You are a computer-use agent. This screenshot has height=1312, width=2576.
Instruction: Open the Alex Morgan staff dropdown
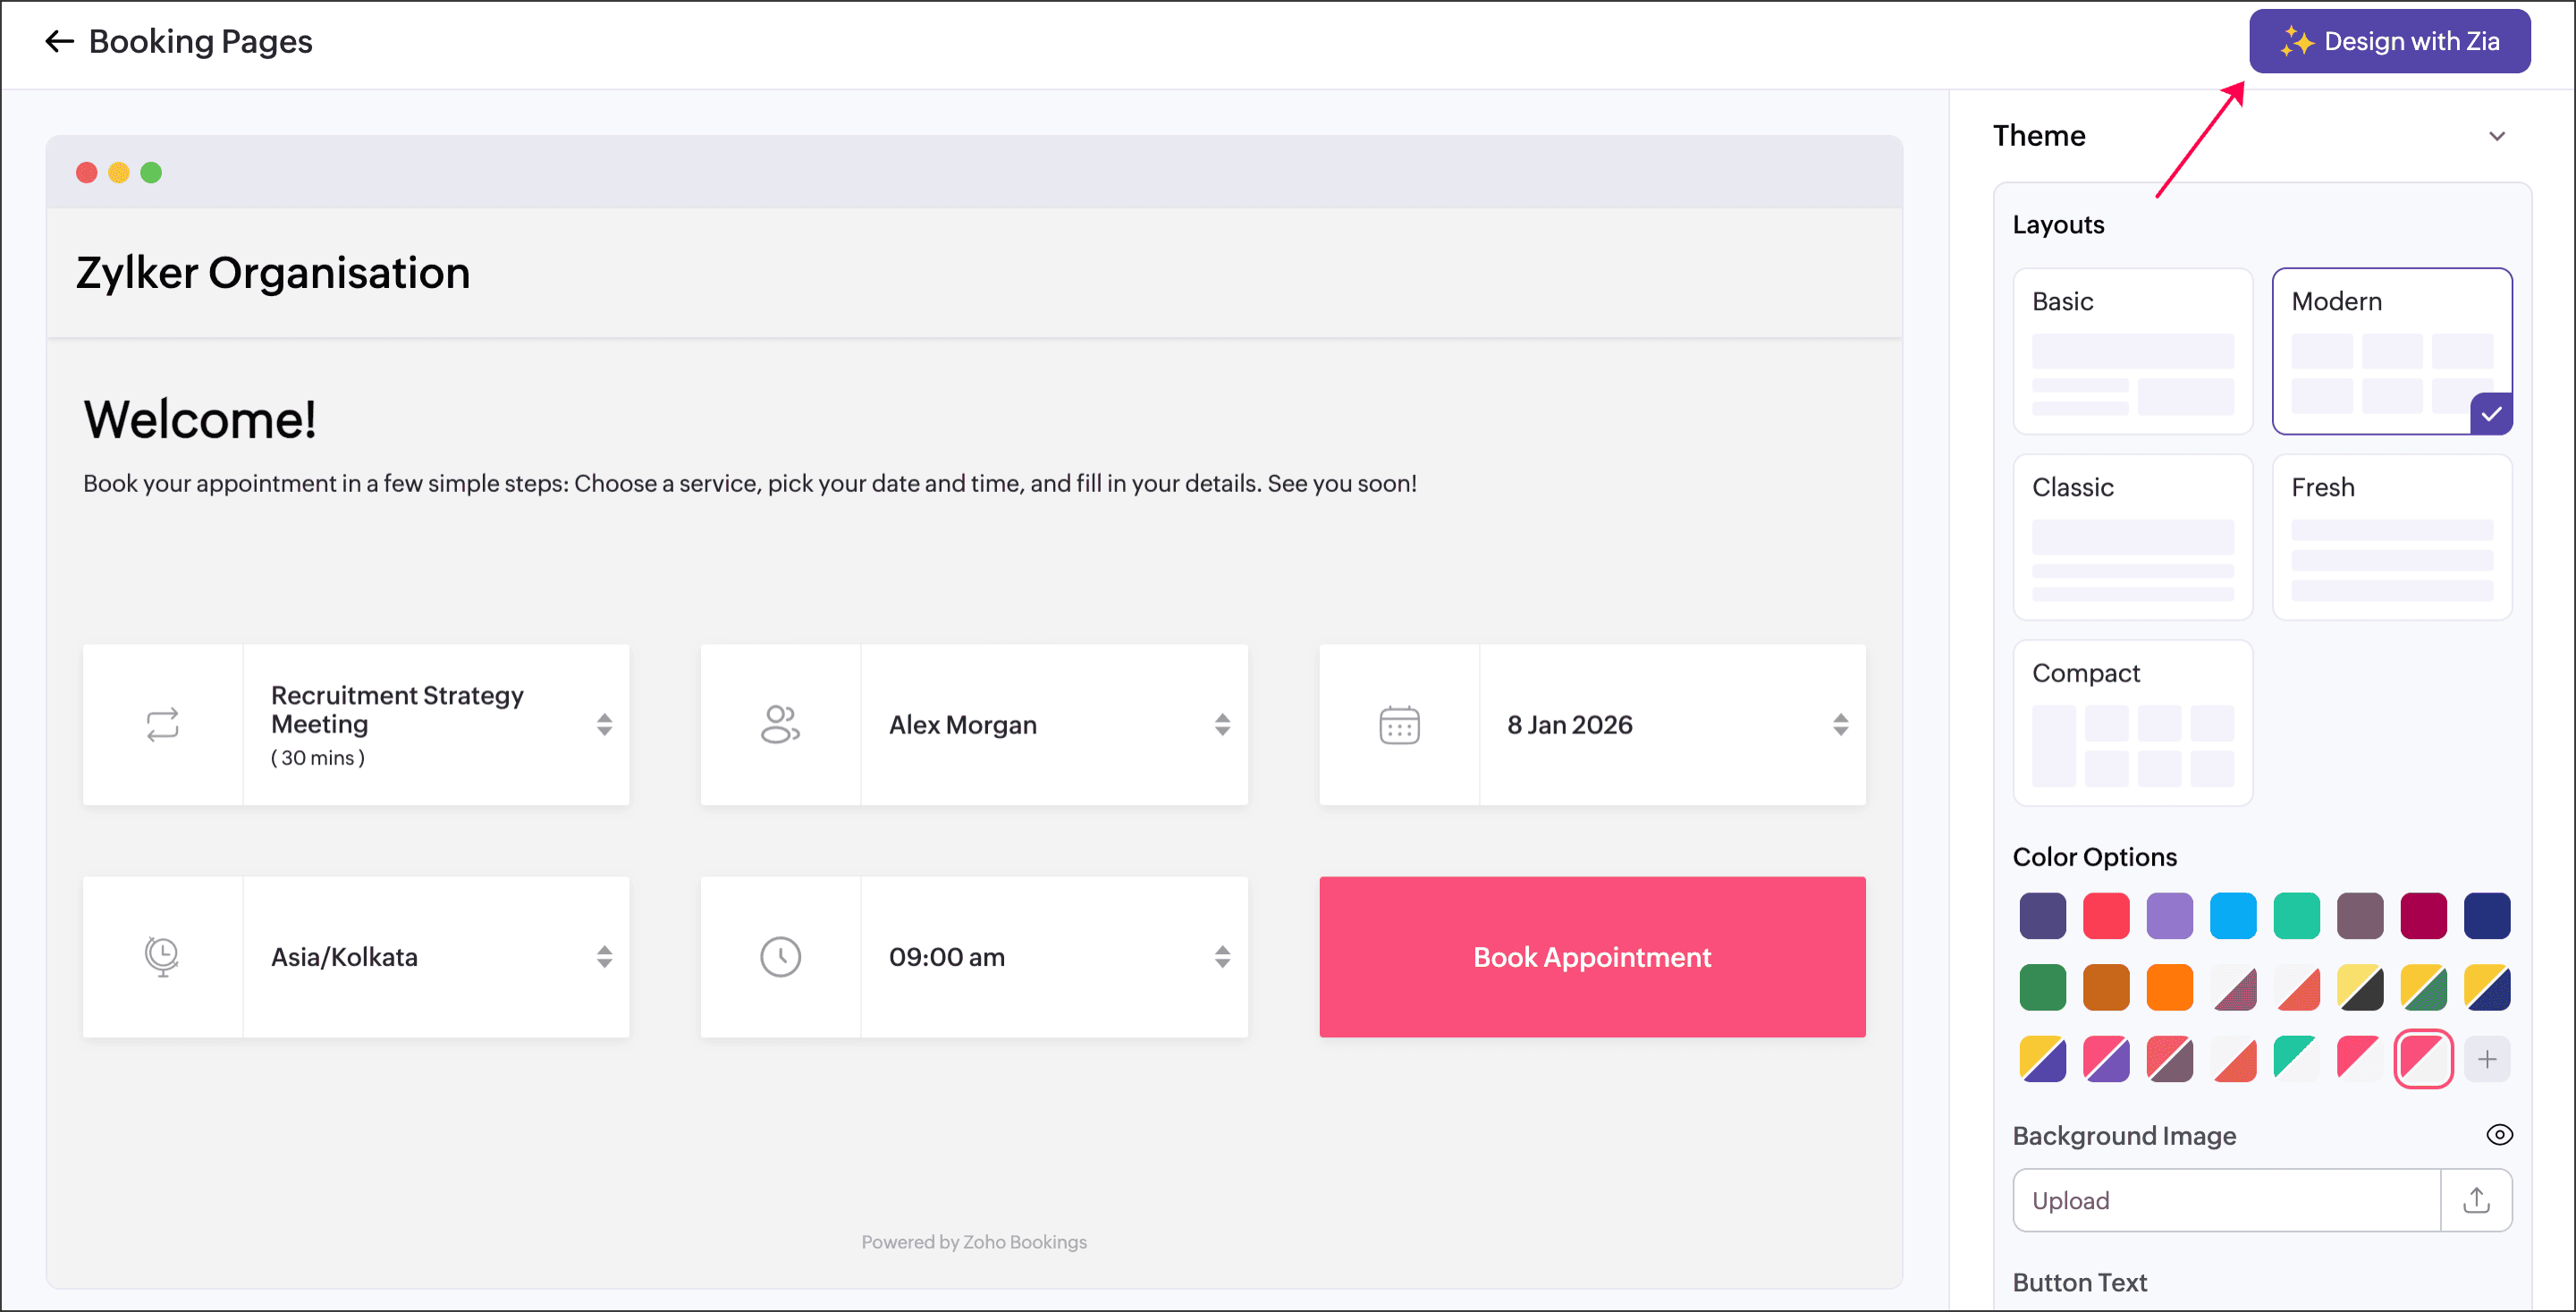(x=1222, y=725)
